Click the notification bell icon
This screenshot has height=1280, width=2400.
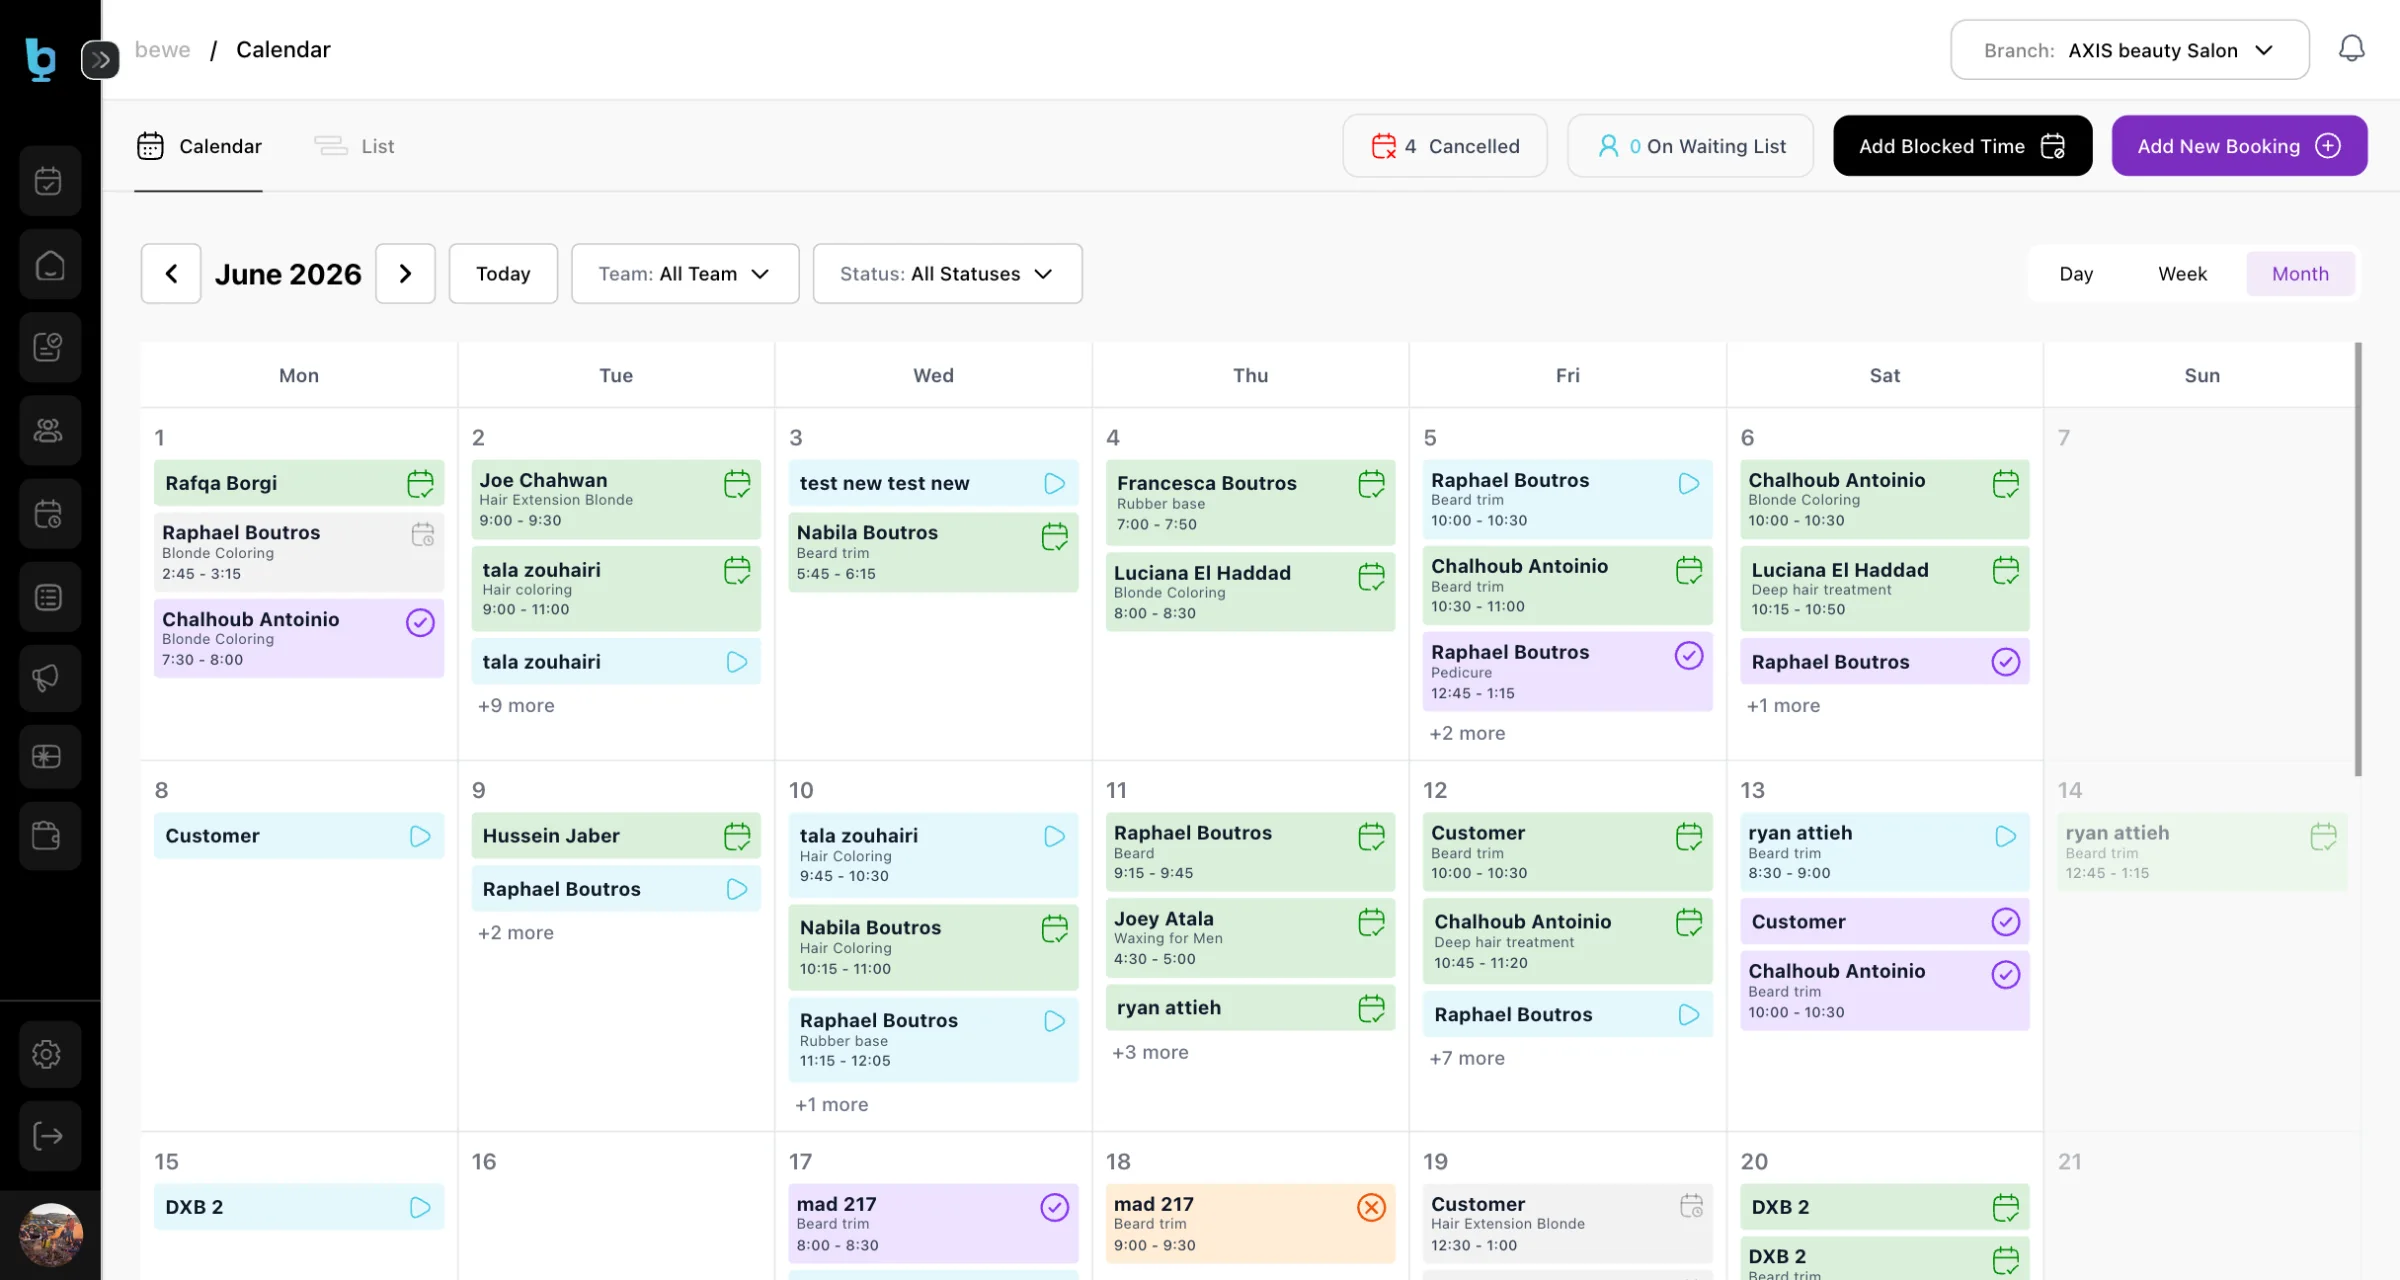[2351, 49]
